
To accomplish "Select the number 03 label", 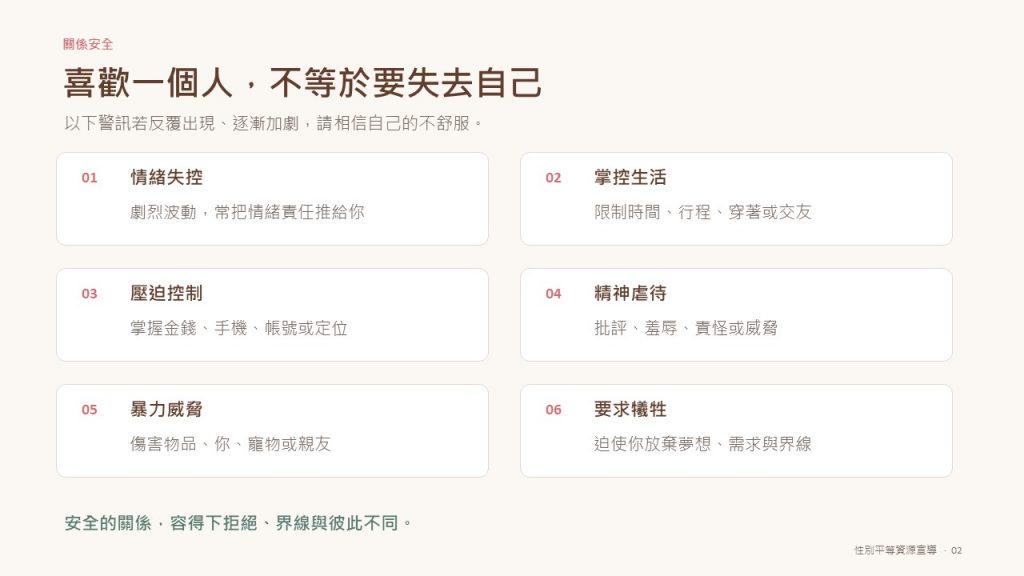I will click(89, 294).
